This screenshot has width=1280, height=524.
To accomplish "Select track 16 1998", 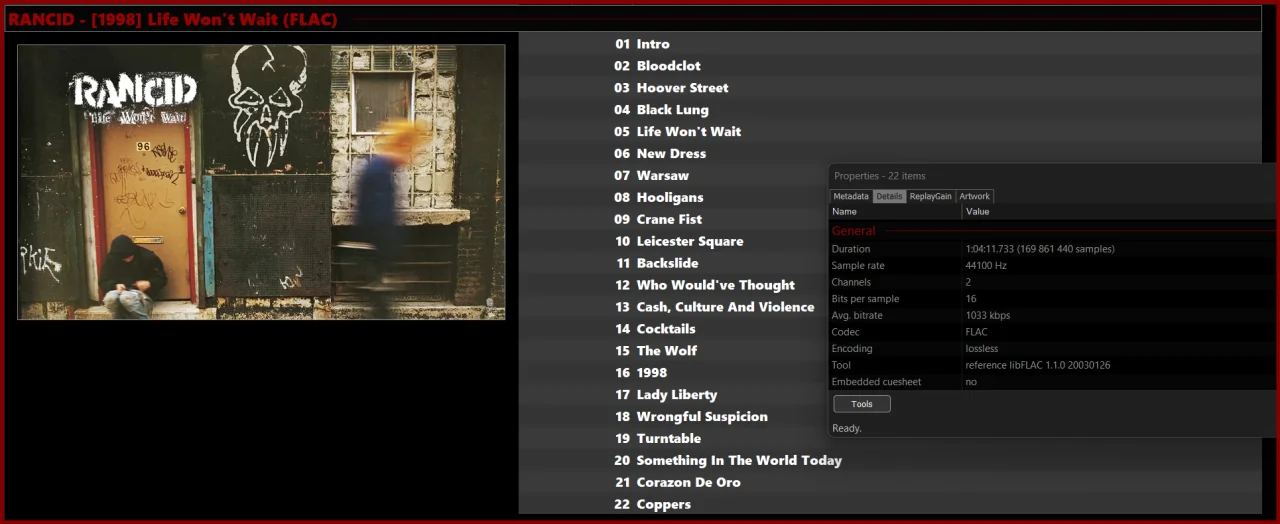I will pyautogui.click(x=673, y=373).
